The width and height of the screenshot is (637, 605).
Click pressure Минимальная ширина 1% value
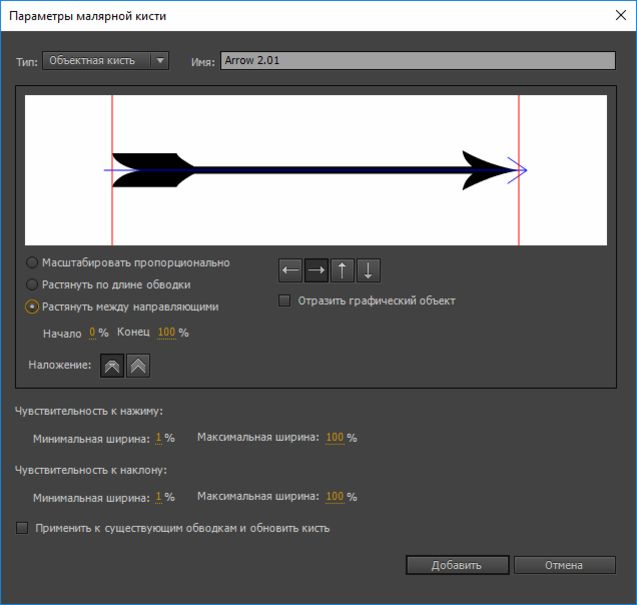point(158,438)
